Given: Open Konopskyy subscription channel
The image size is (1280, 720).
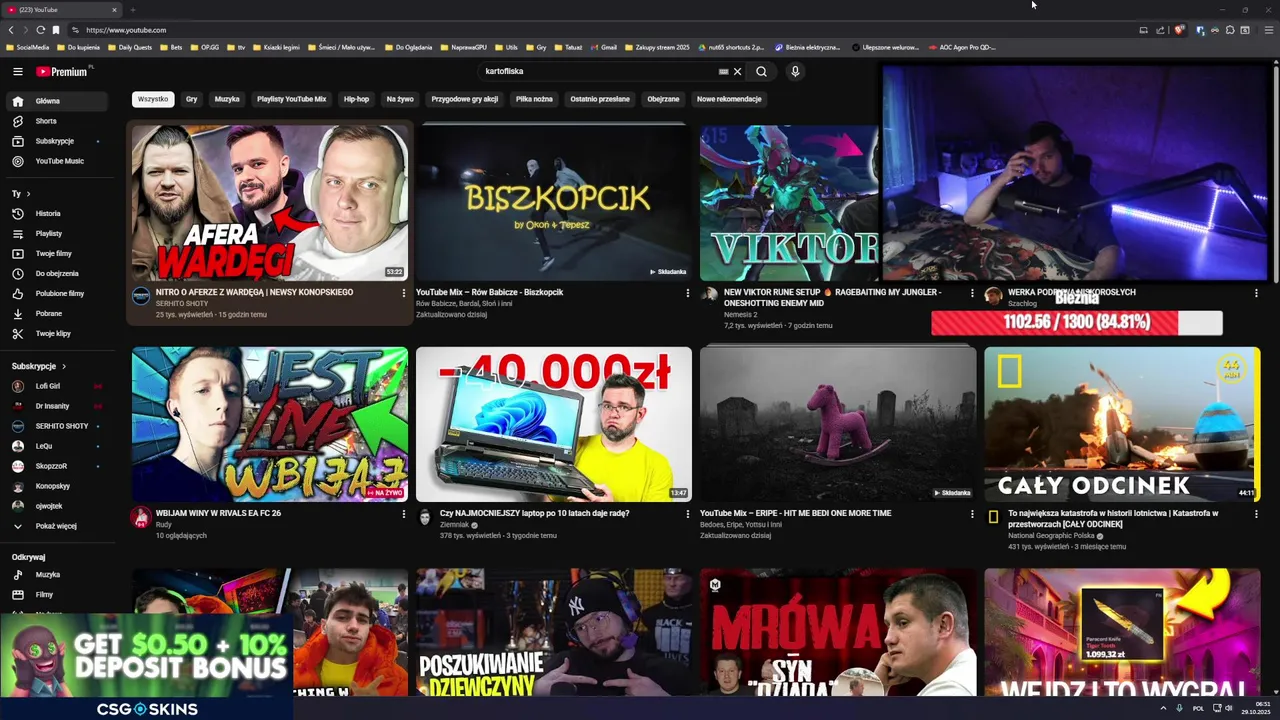Looking at the screenshot, I should point(53,486).
